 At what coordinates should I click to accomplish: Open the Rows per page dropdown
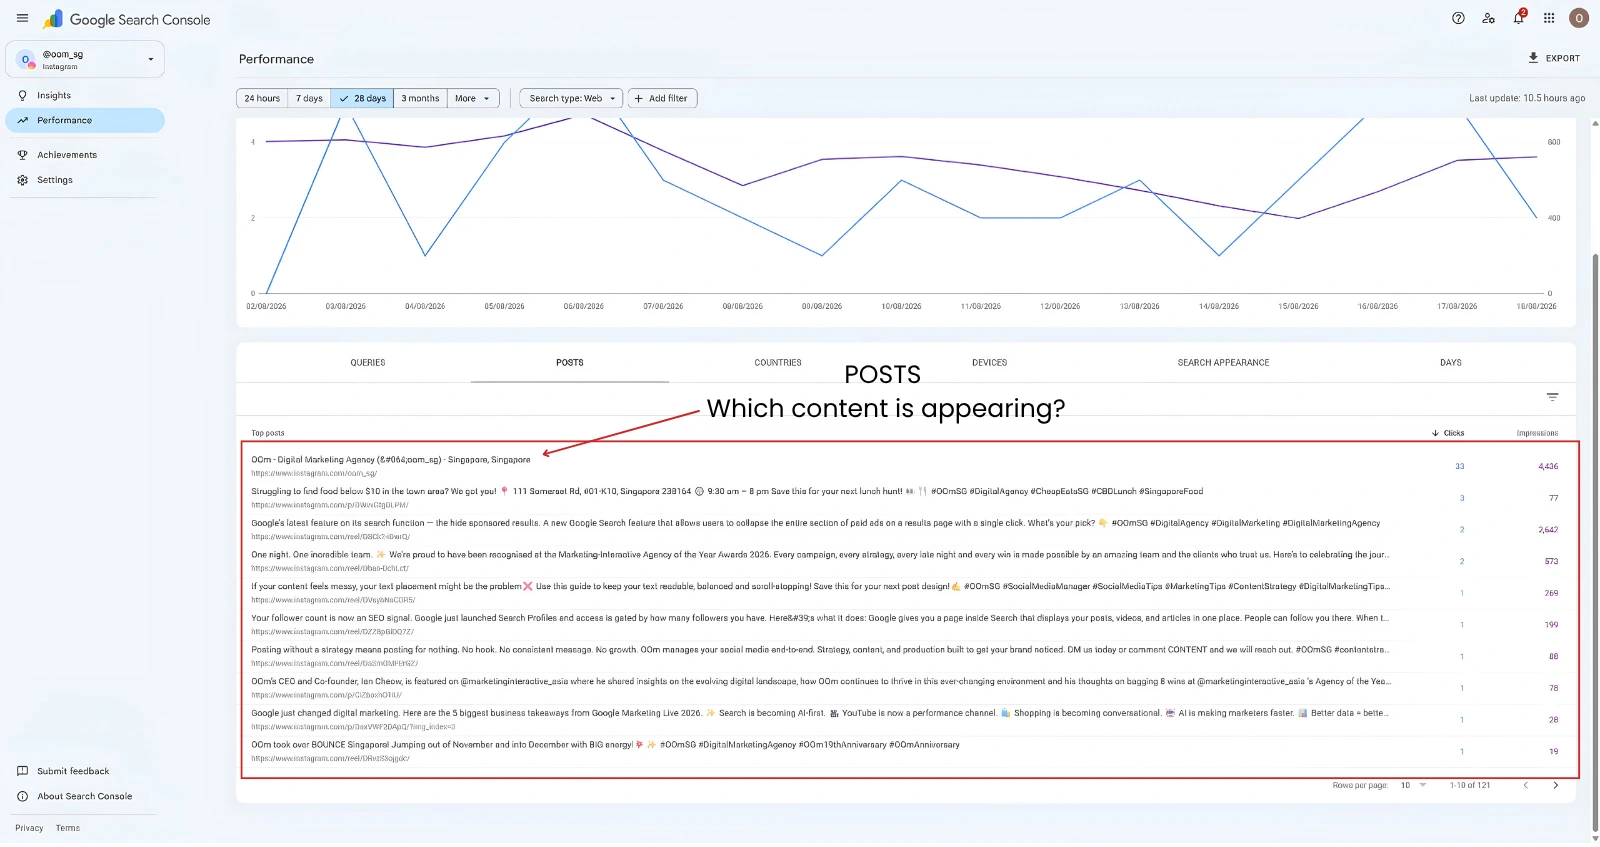pyautogui.click(x=1413, y=786)
